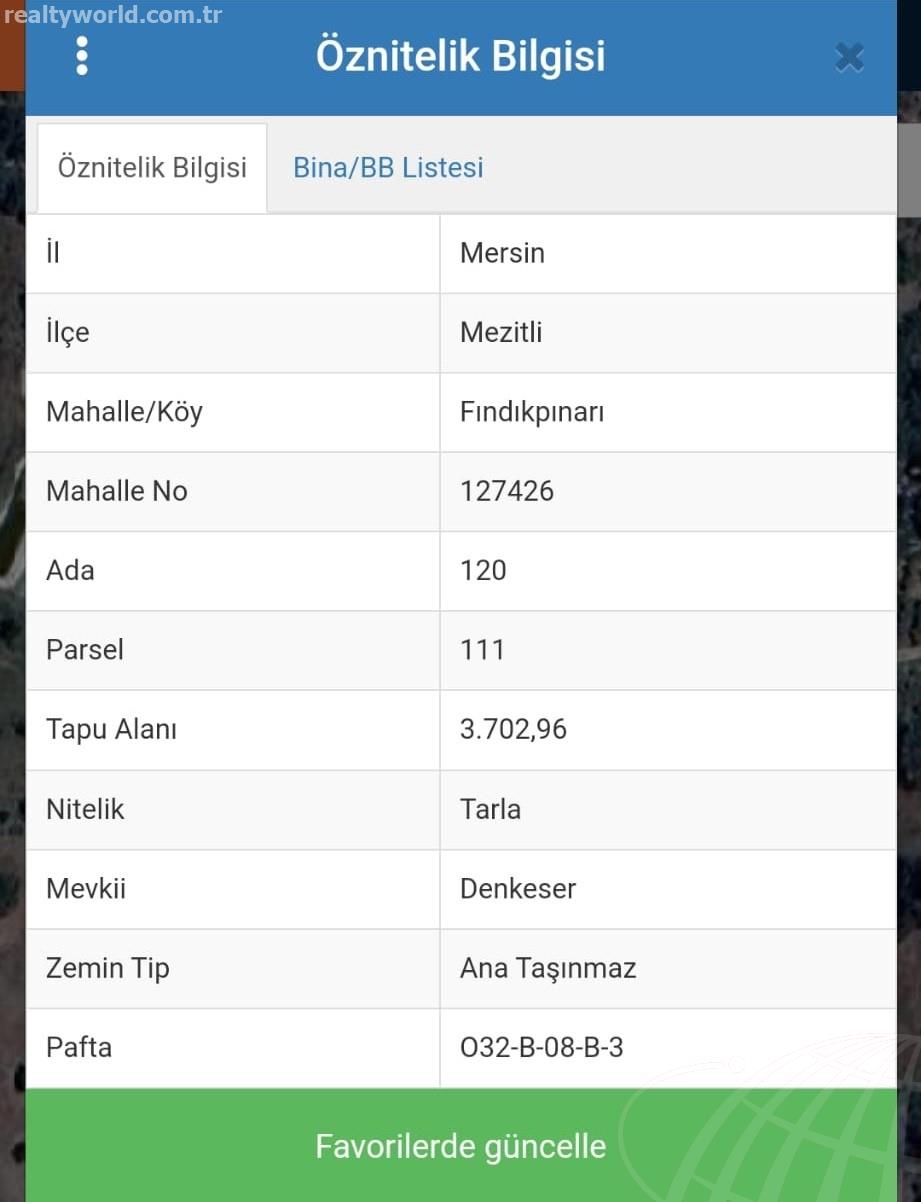Image resolution: width=921 pixels, height=1202 pixels.
Task: Click the realtyworld.com.tr watermark link
Action: 112,15
